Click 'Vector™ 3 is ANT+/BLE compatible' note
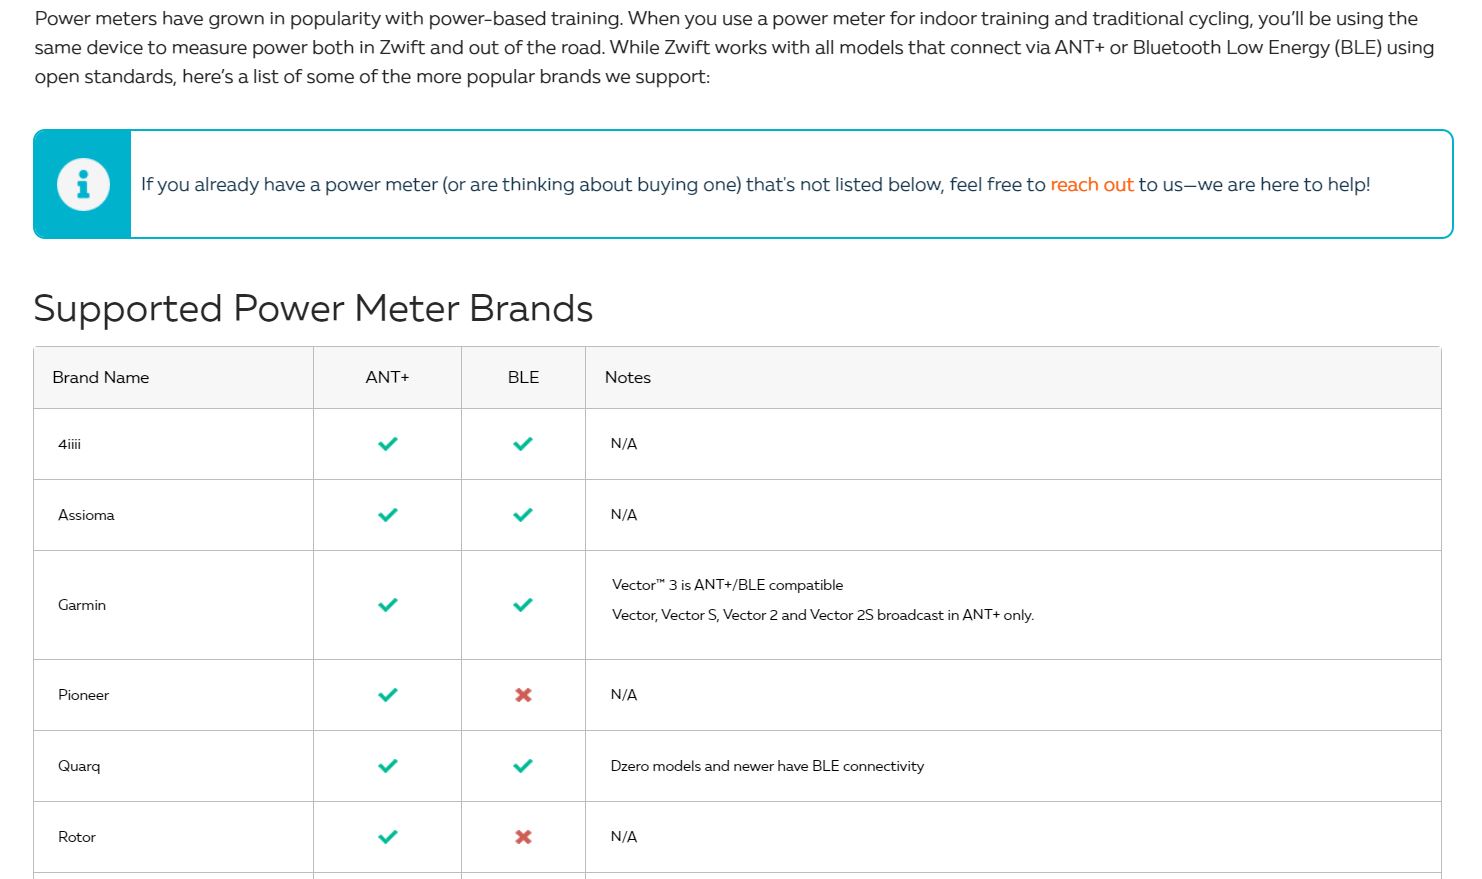 (x=728, y=585)
